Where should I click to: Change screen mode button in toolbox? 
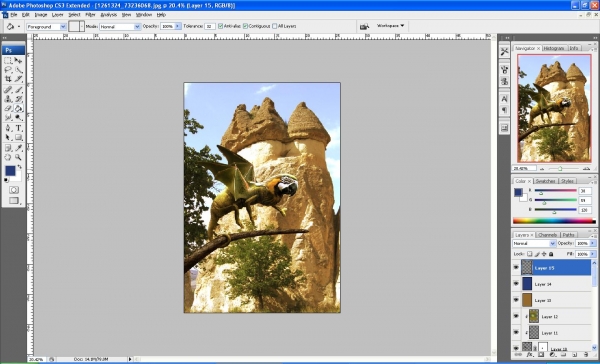click(x=14, y=200)
